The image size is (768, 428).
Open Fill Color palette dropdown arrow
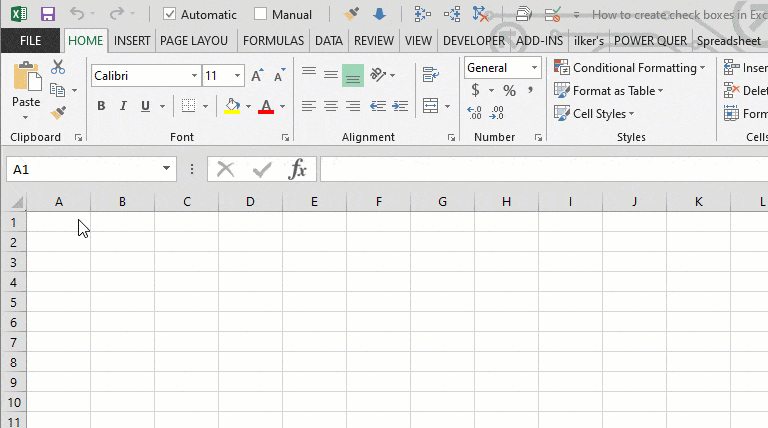click(x=248, y=106)
